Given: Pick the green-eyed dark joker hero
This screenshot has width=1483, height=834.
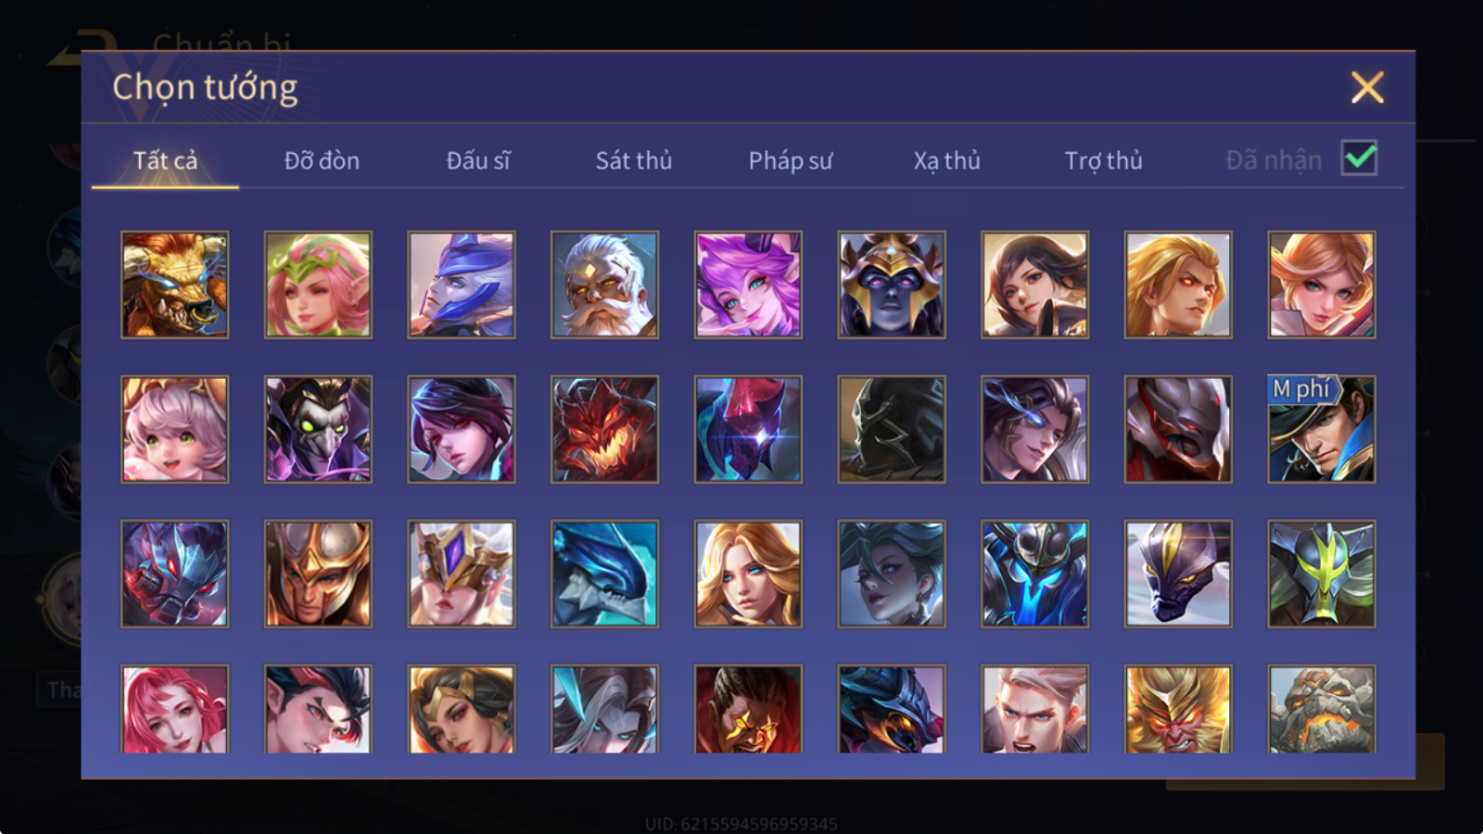Looking at the screenshot, I should tap(318, 430).
